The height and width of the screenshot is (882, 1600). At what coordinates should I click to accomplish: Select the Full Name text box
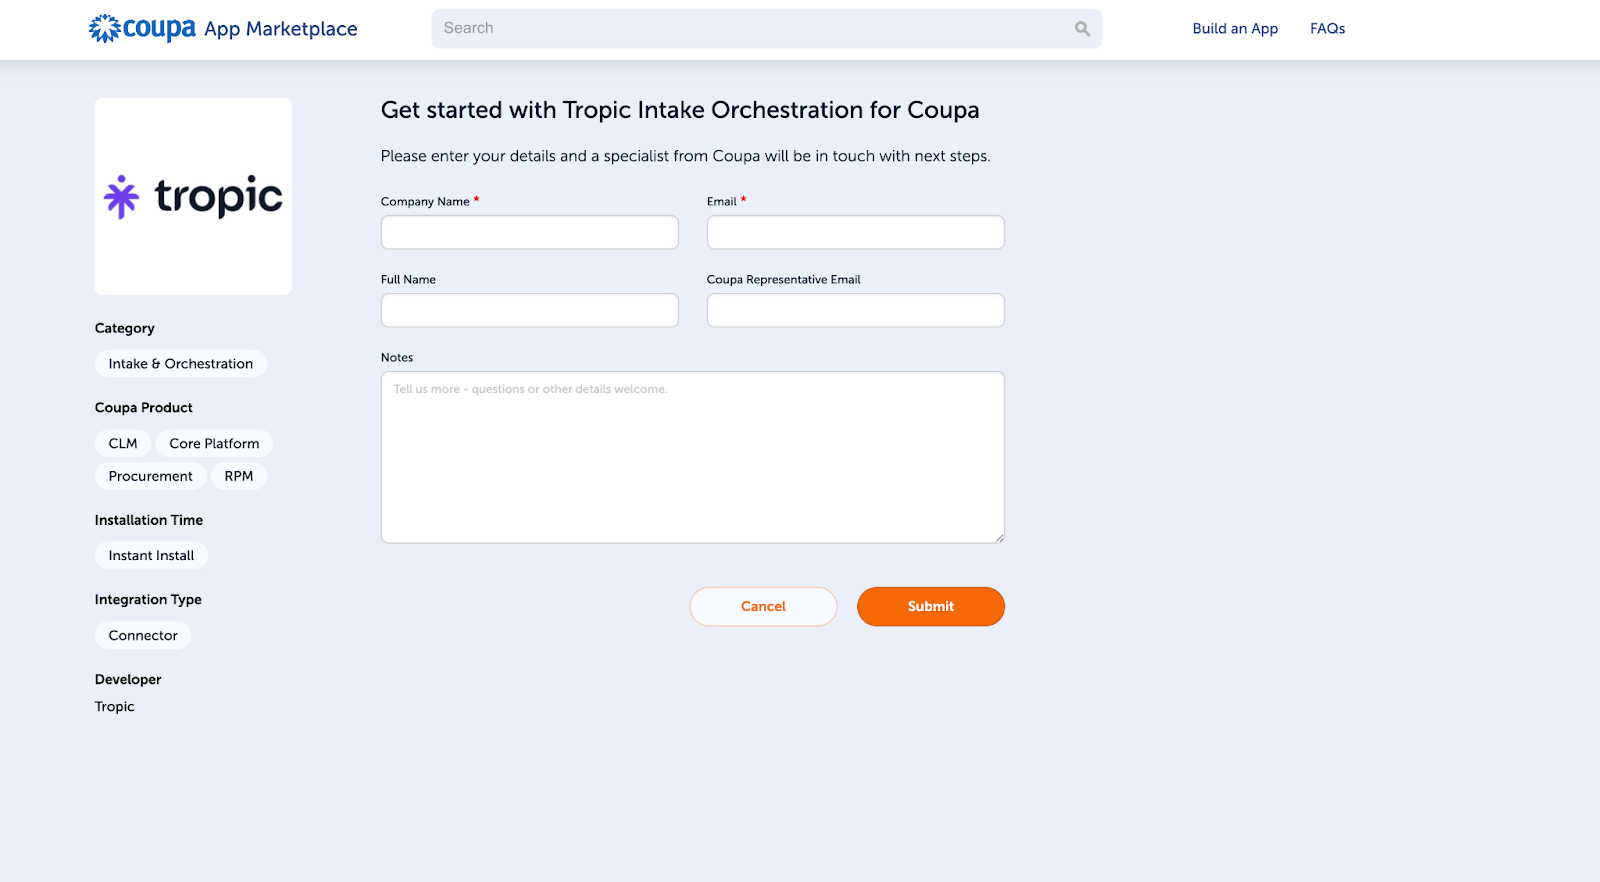point(529,311)
